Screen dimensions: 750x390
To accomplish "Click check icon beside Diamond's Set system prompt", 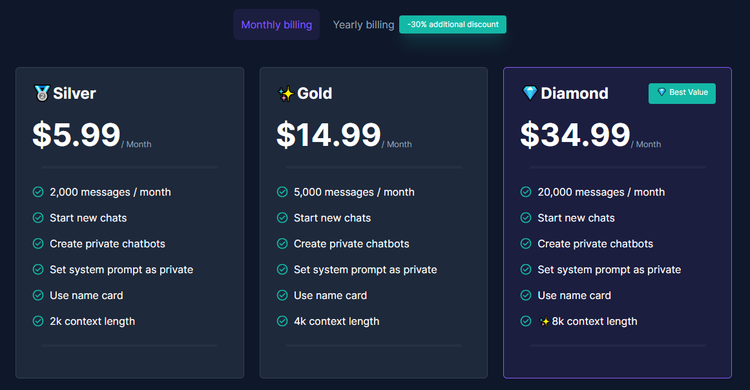I will [x=526, y=269].
